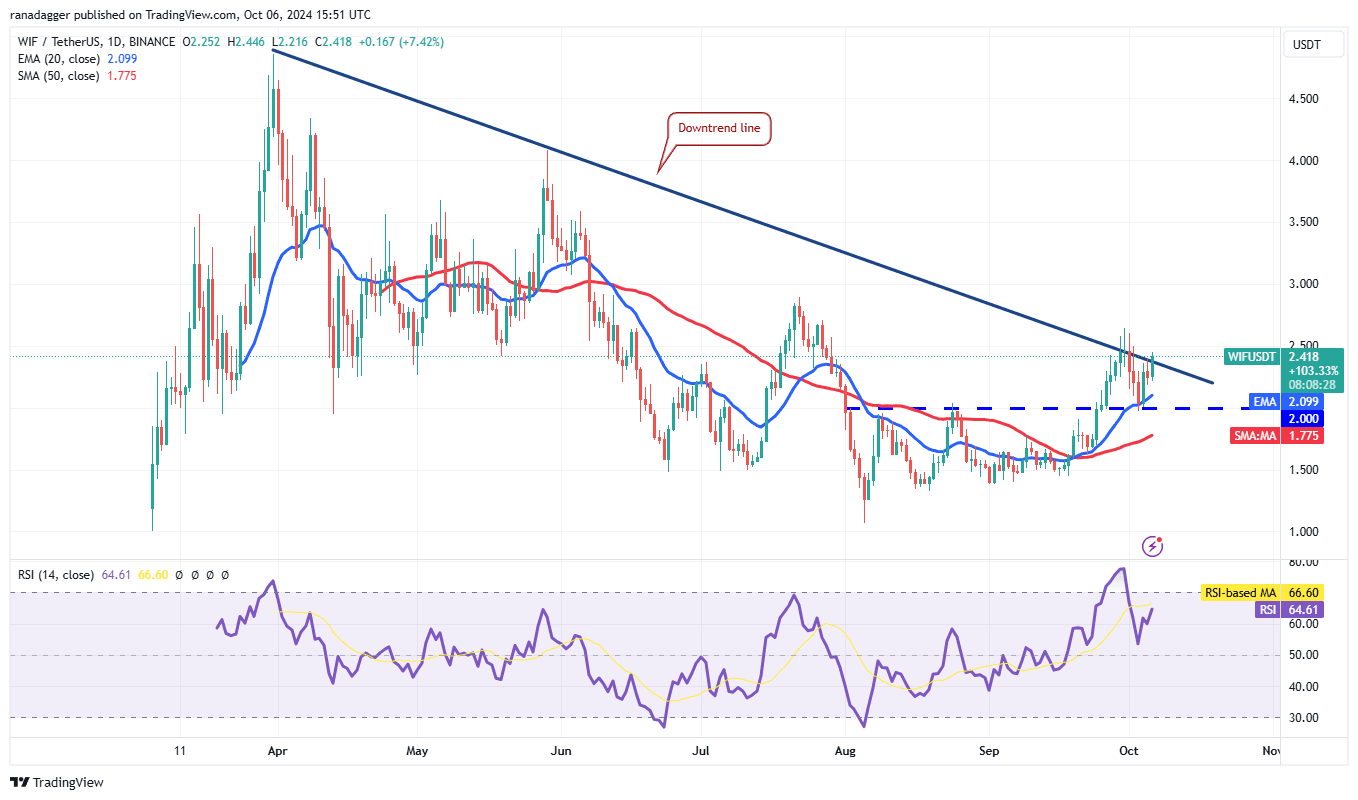Select the dark blue downtrend line
The height and width of the screenshot is (800, 1358).
click(x=742, y=216)
